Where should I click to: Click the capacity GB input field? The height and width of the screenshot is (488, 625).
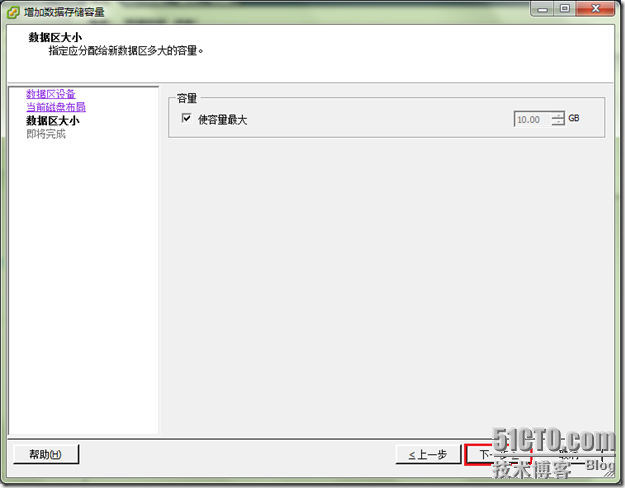533,119
